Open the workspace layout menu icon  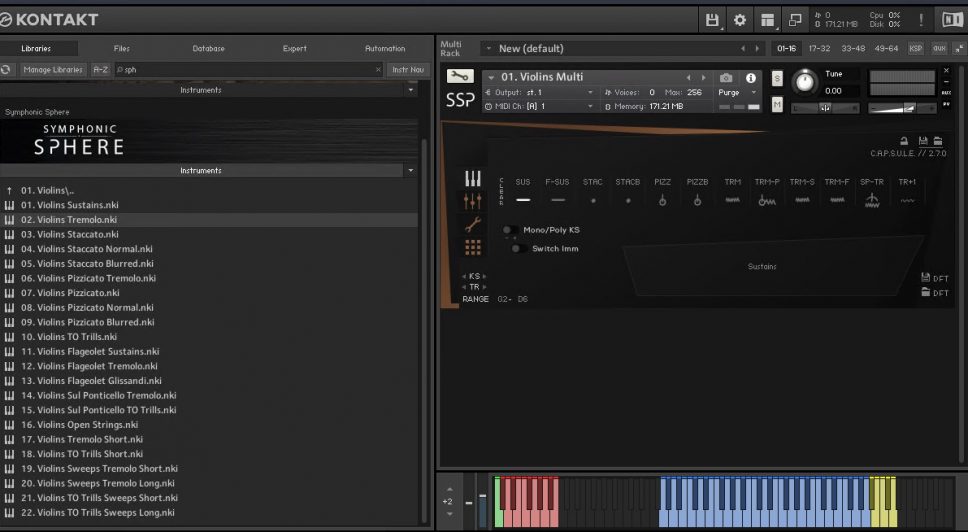(x=767, y=20)
